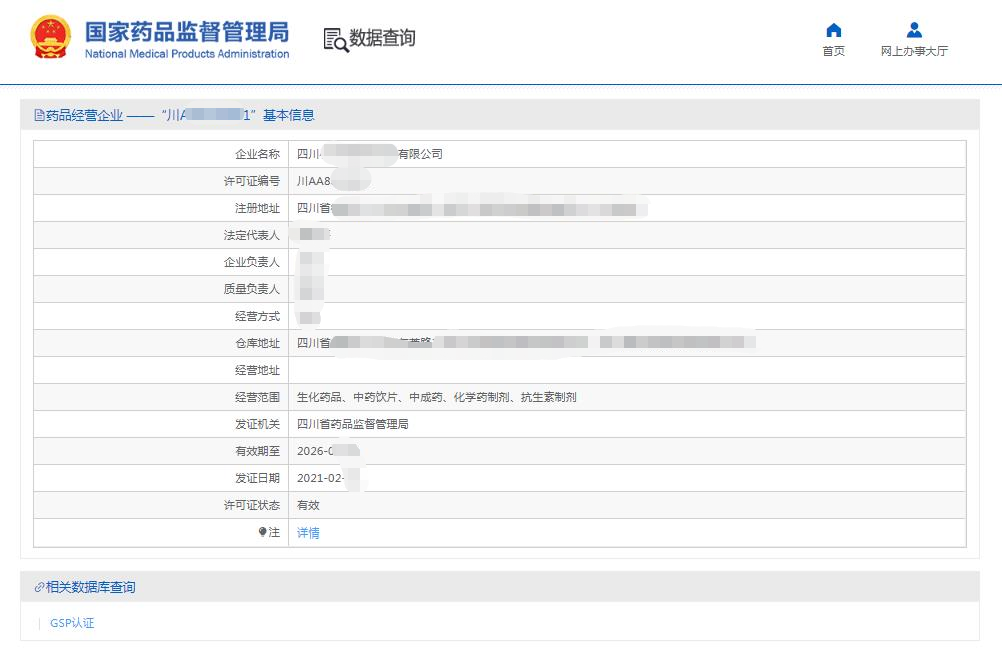Go to 首页 text label

point(833,51)
